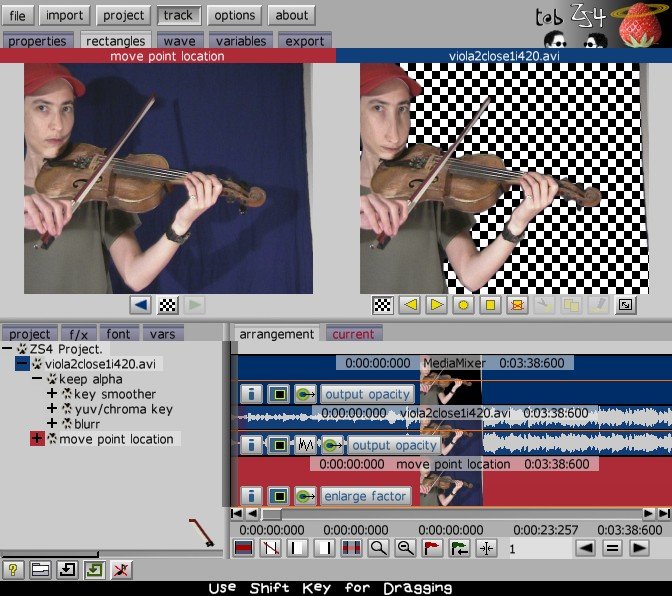
Task: Select move point location tree item
Action: (x=116, y=439)
